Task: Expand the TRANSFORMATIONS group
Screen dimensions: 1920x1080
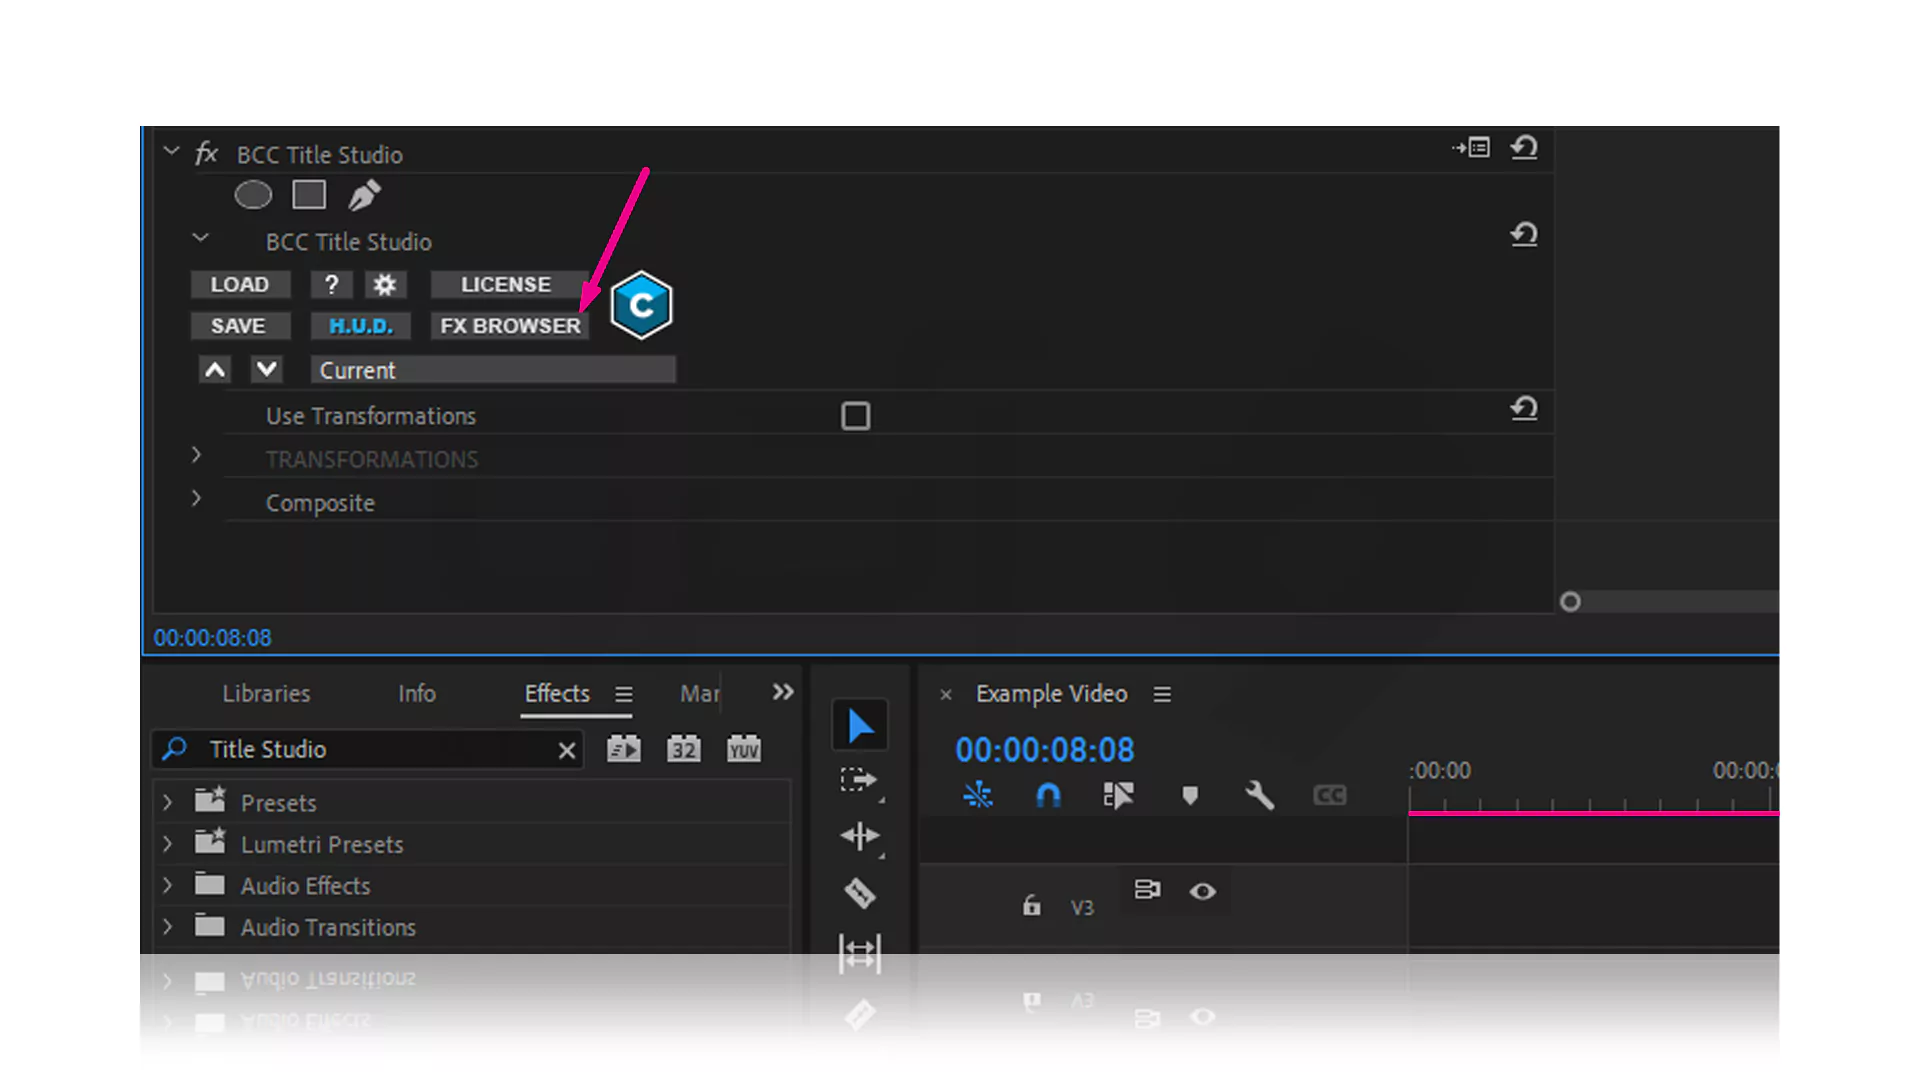Action: pos(197,455)
